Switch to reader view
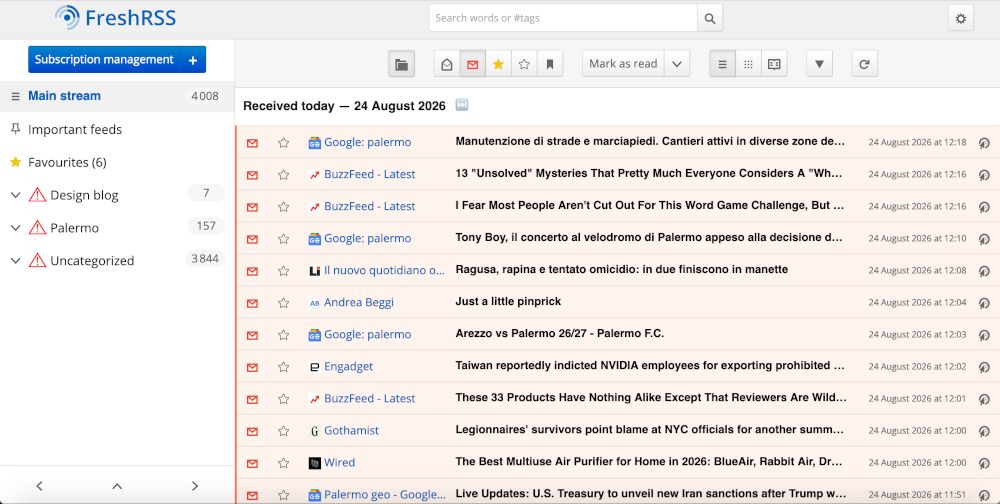Viewport: 1000px width, 504px height. [x=774, y=64]
